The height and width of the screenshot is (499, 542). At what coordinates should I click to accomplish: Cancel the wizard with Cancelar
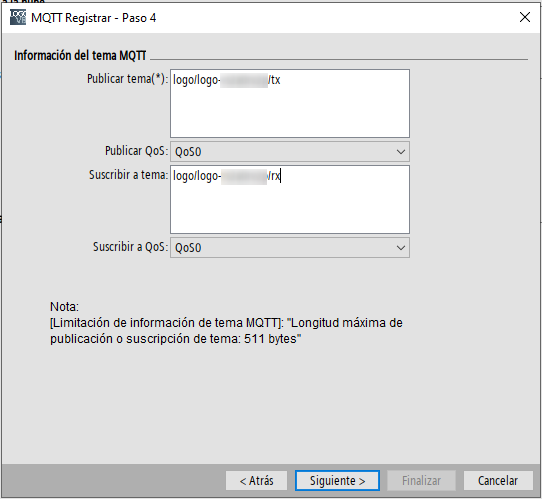(x=498, y=480)
